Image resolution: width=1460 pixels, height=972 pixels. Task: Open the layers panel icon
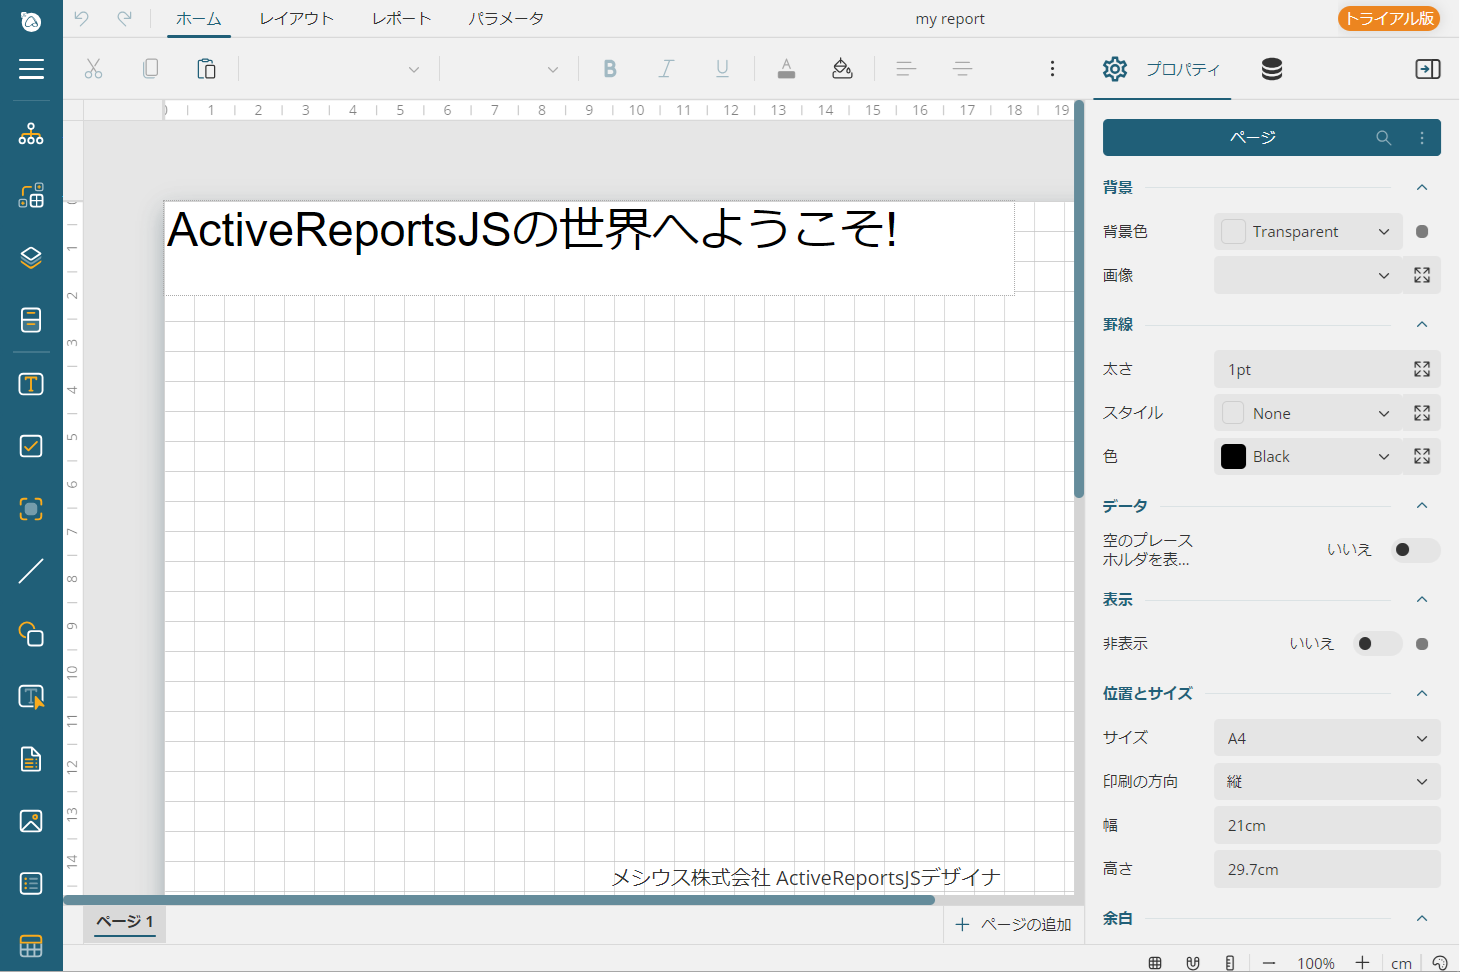point(31,257)
